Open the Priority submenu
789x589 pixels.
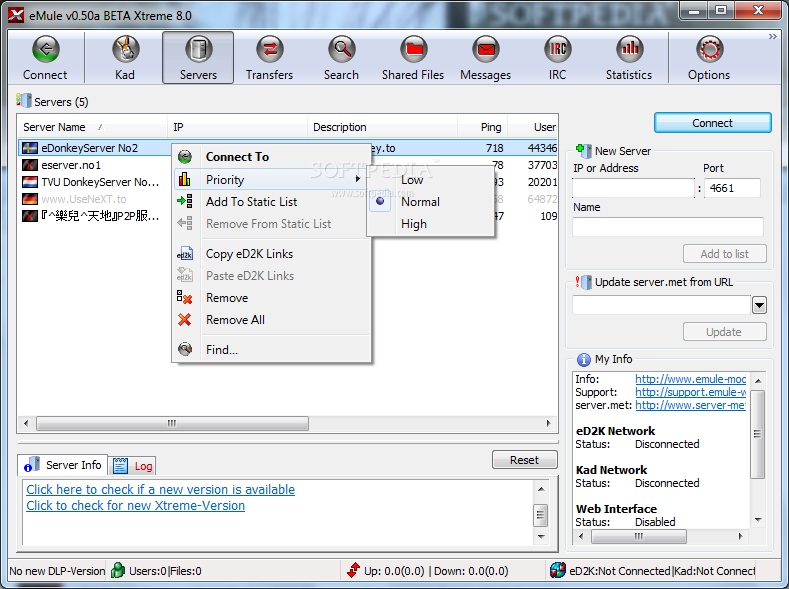[272, 180]
